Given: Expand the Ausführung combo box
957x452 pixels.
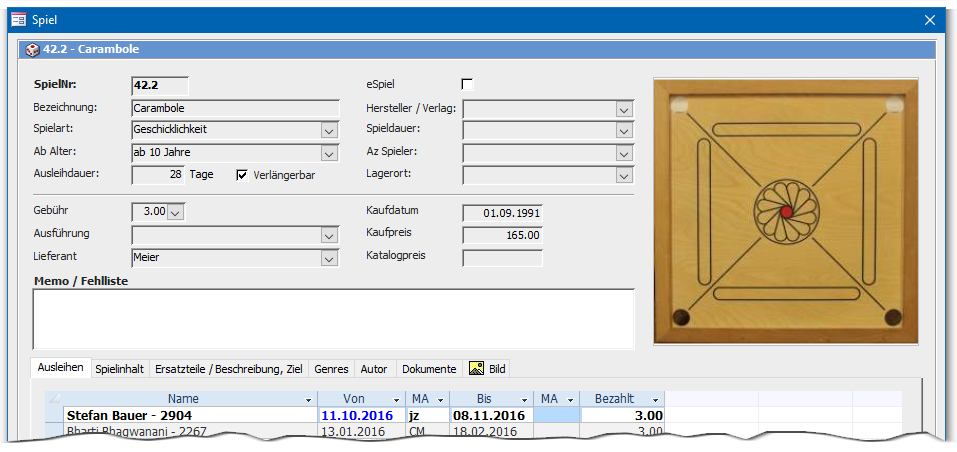Looking at the screenshot, I should [x=329, y=236].
